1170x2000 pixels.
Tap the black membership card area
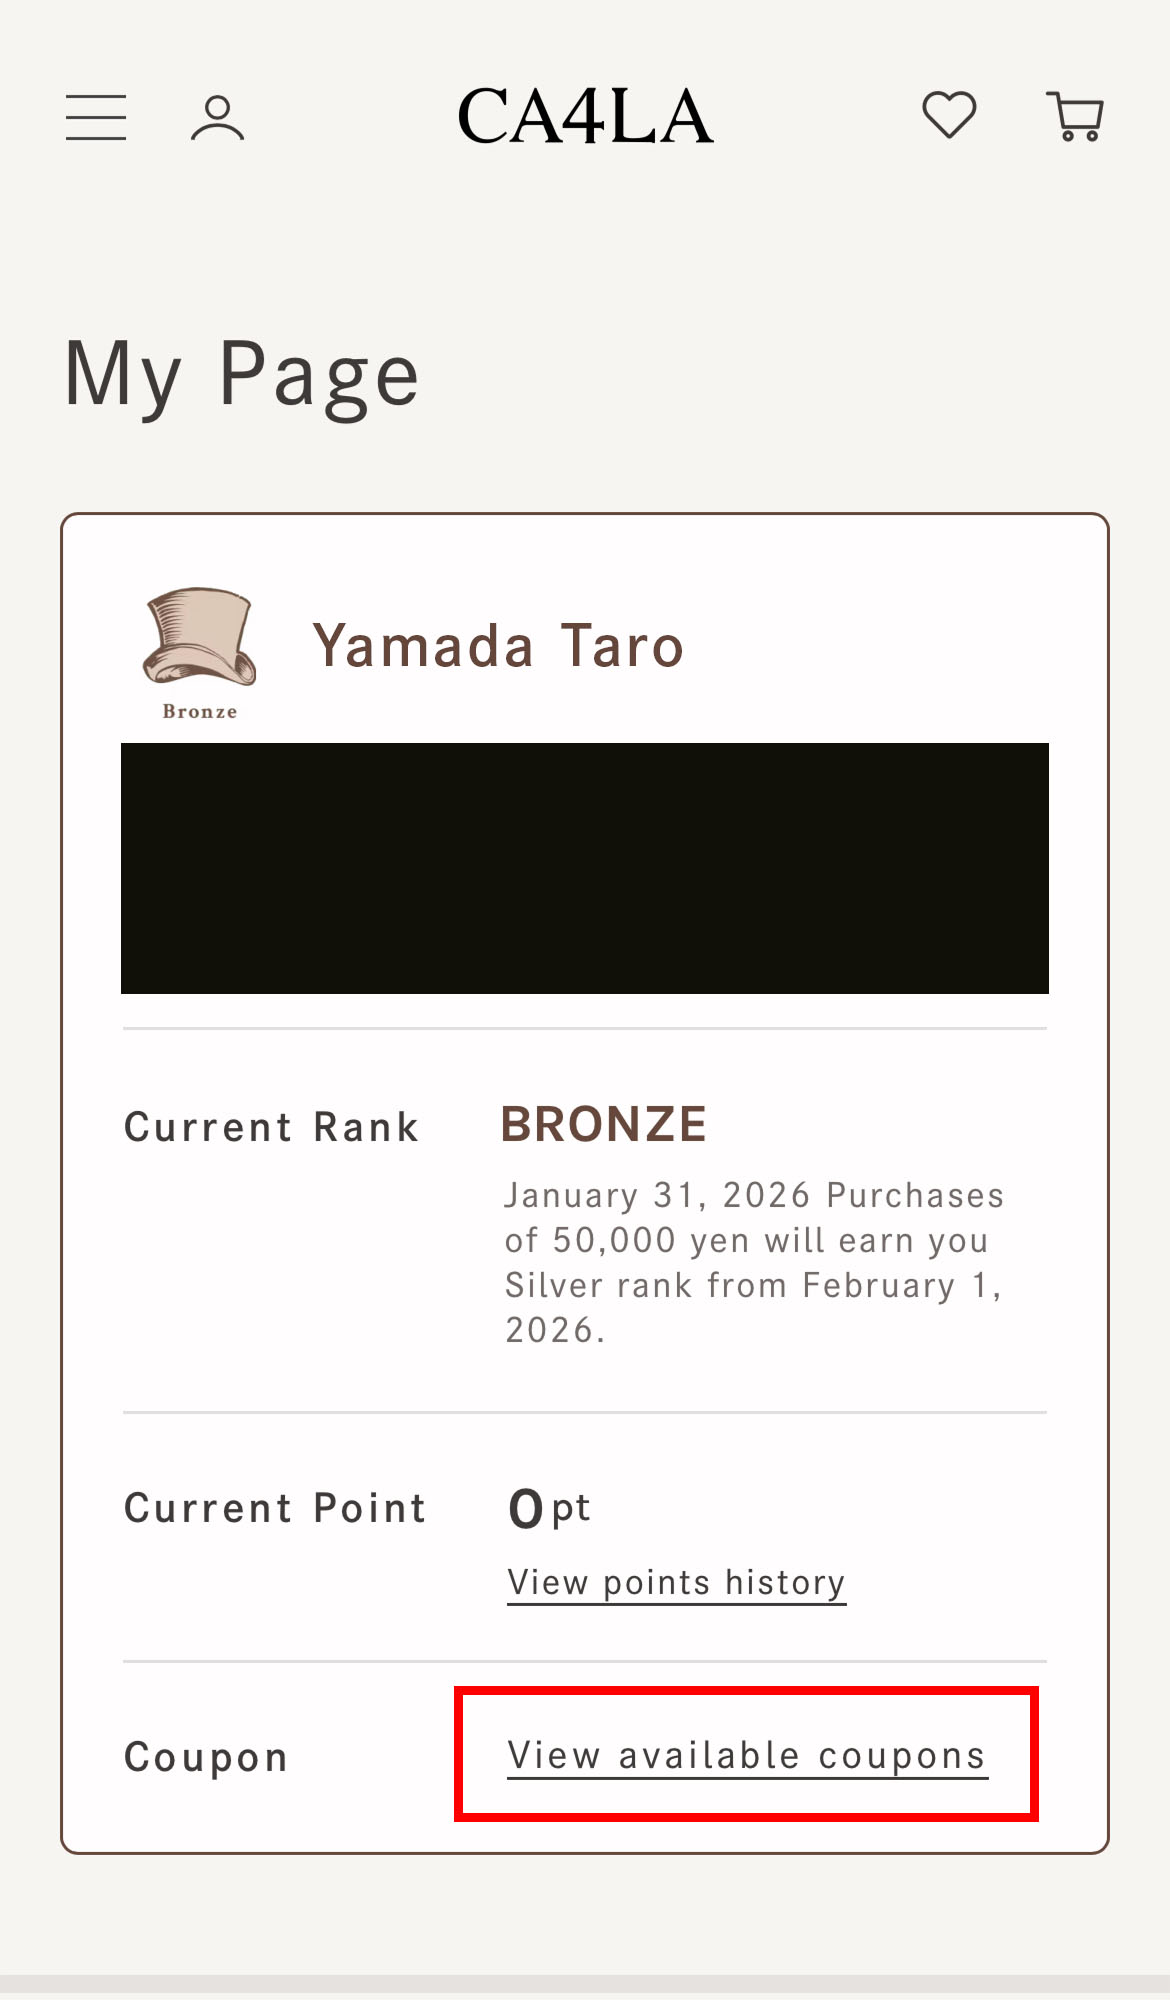point(585,868)
